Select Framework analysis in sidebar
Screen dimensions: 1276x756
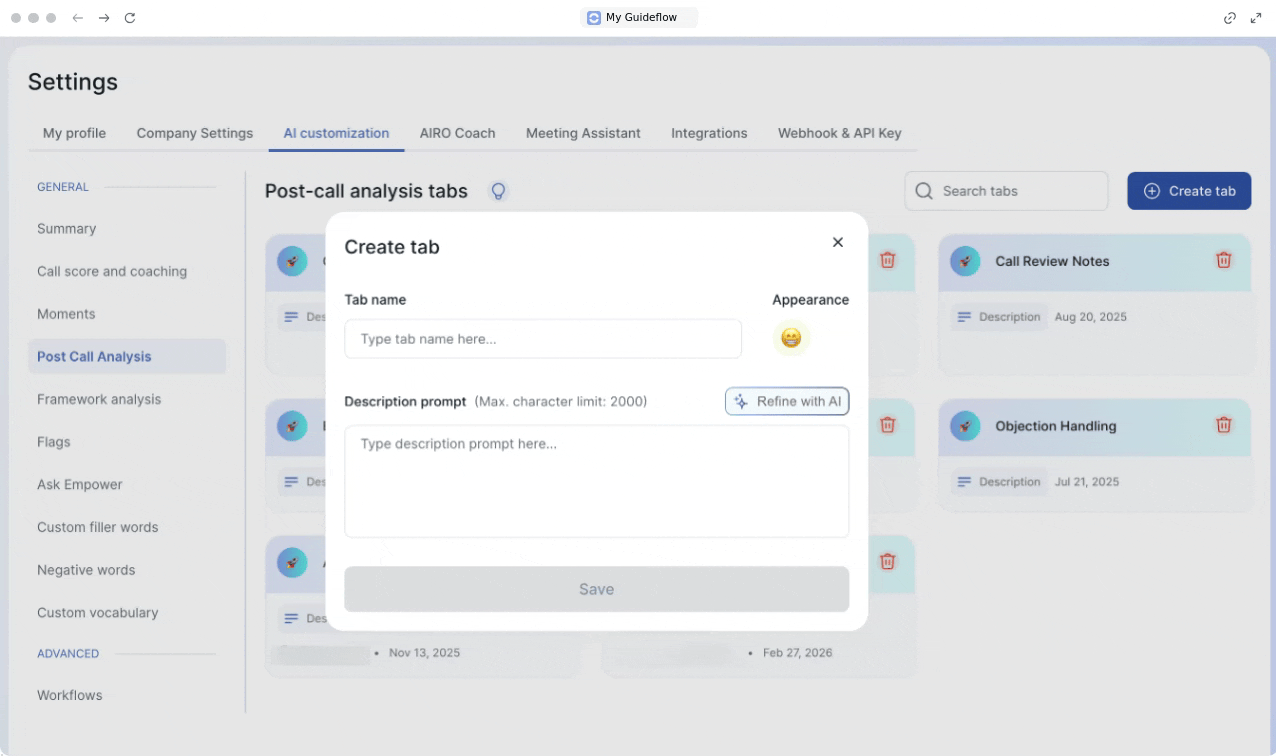pos(99,399)
